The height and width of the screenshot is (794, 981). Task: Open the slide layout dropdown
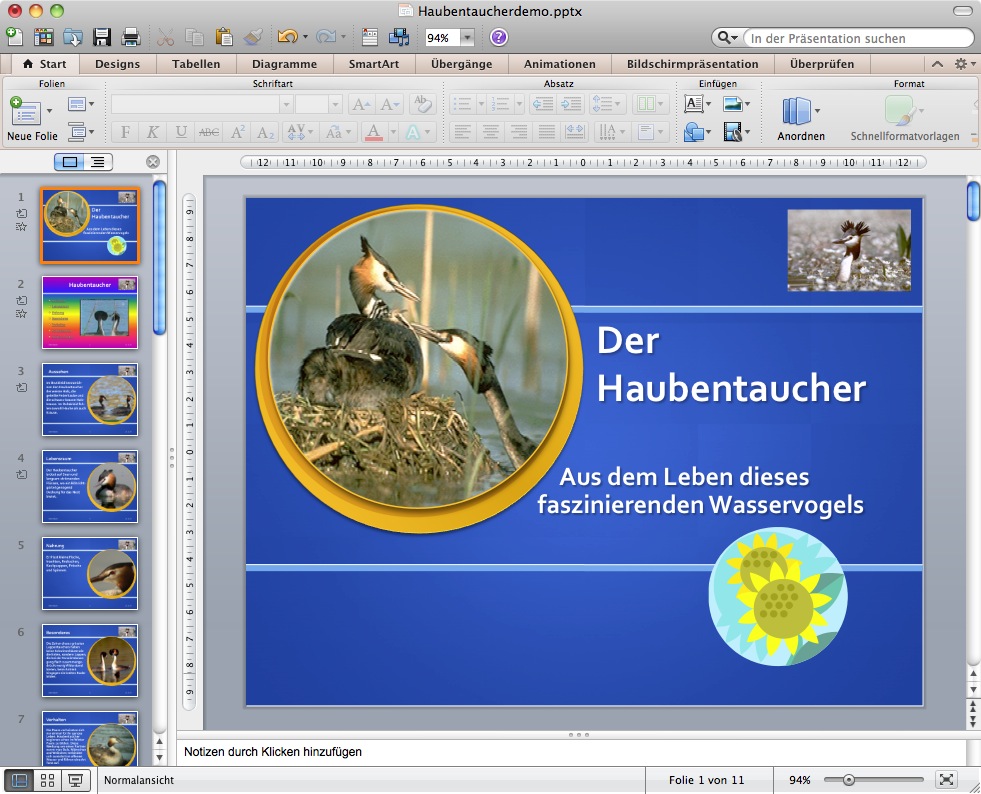80,104
